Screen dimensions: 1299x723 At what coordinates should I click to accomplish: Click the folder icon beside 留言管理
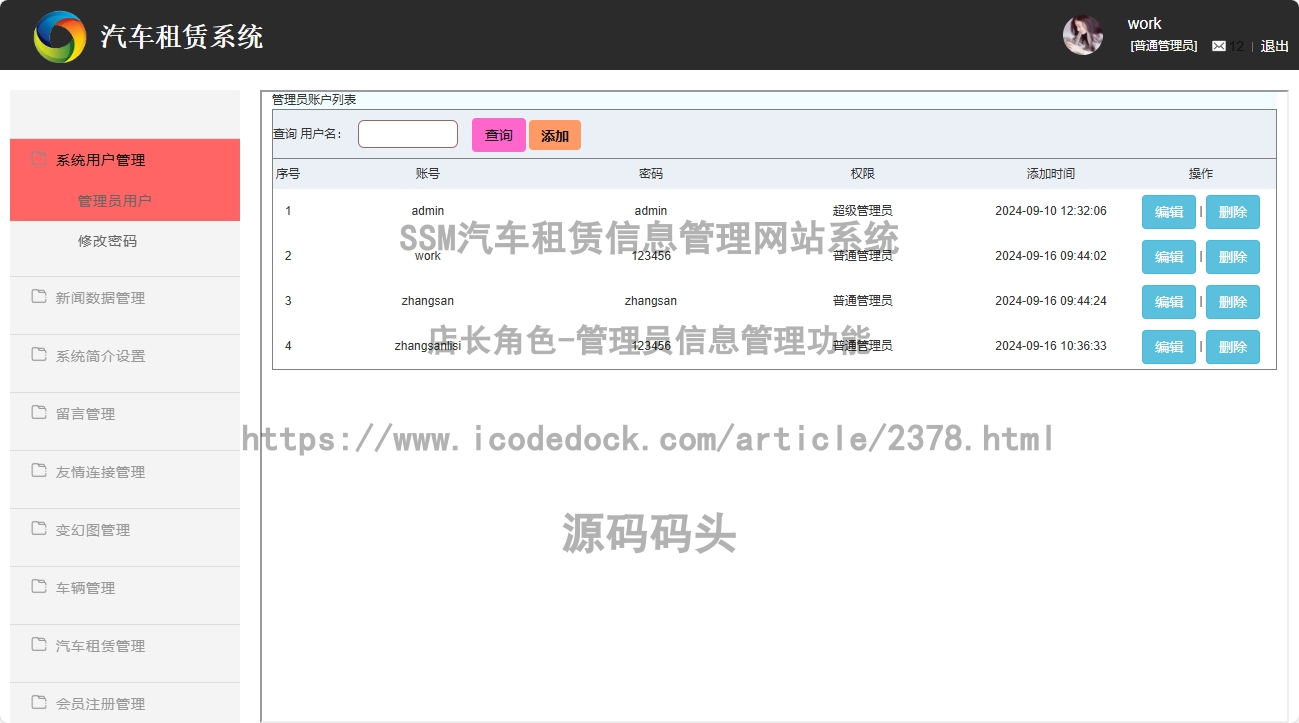(x=39, y=412)
